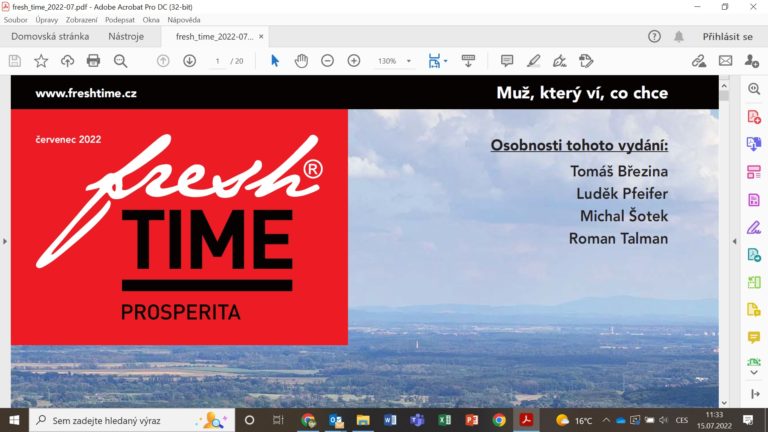768x432 pixels.
Task: Open Fill & Sign tool in right panel
Action: (754, 227)
